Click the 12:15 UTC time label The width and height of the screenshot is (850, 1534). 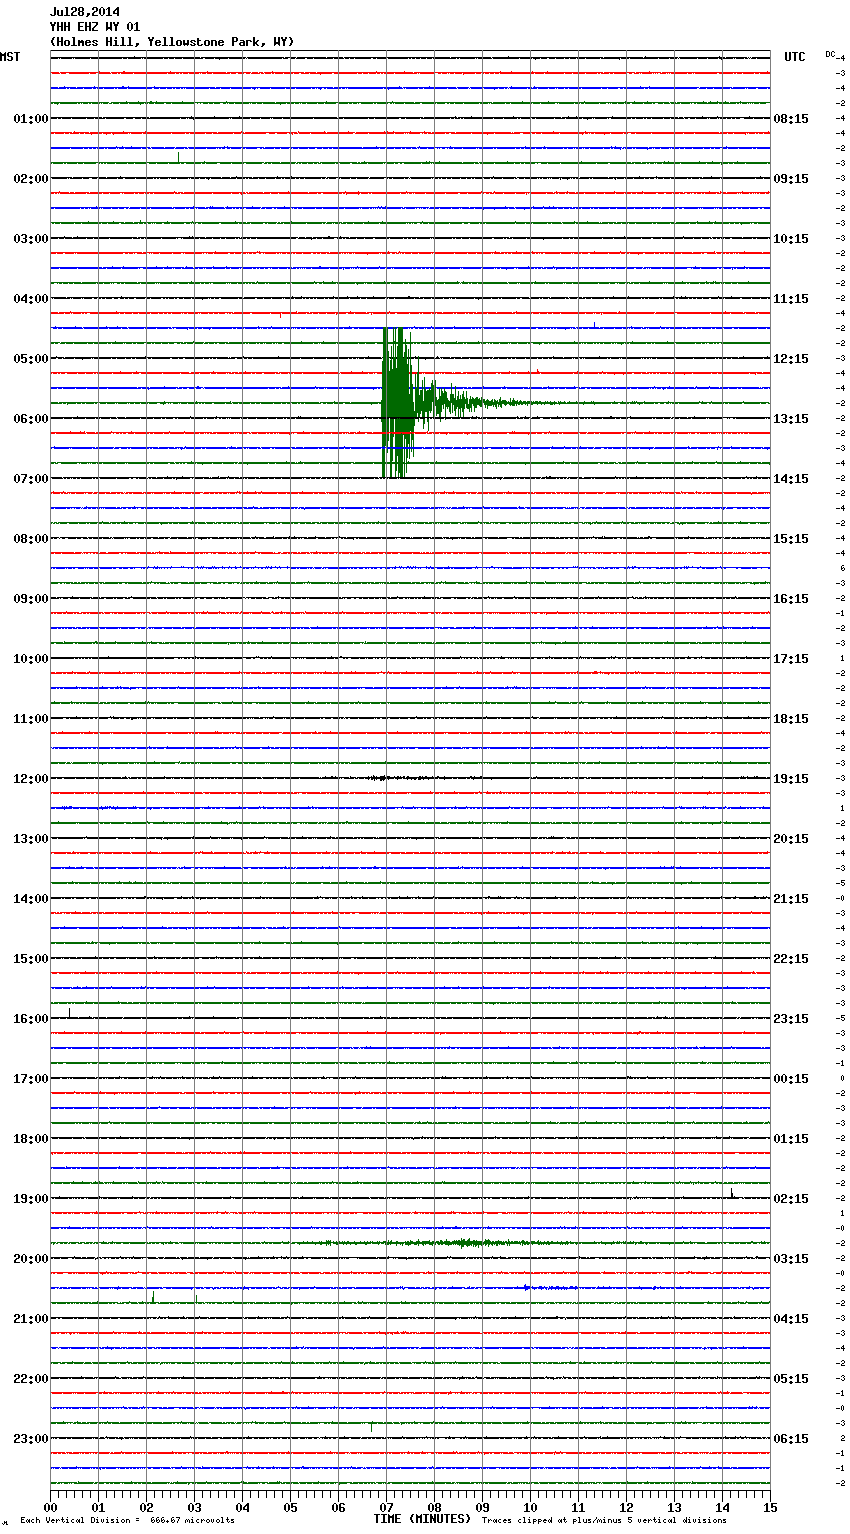791,359
